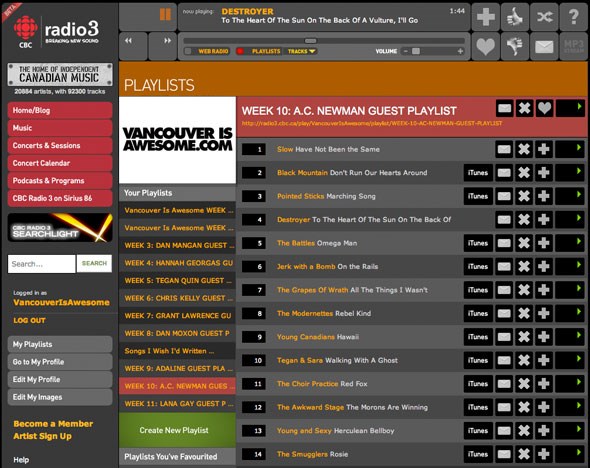Viewport: 590px width, 468px height.
Task: Open the Artist Sign Up link
Action: tap(43, 436)
